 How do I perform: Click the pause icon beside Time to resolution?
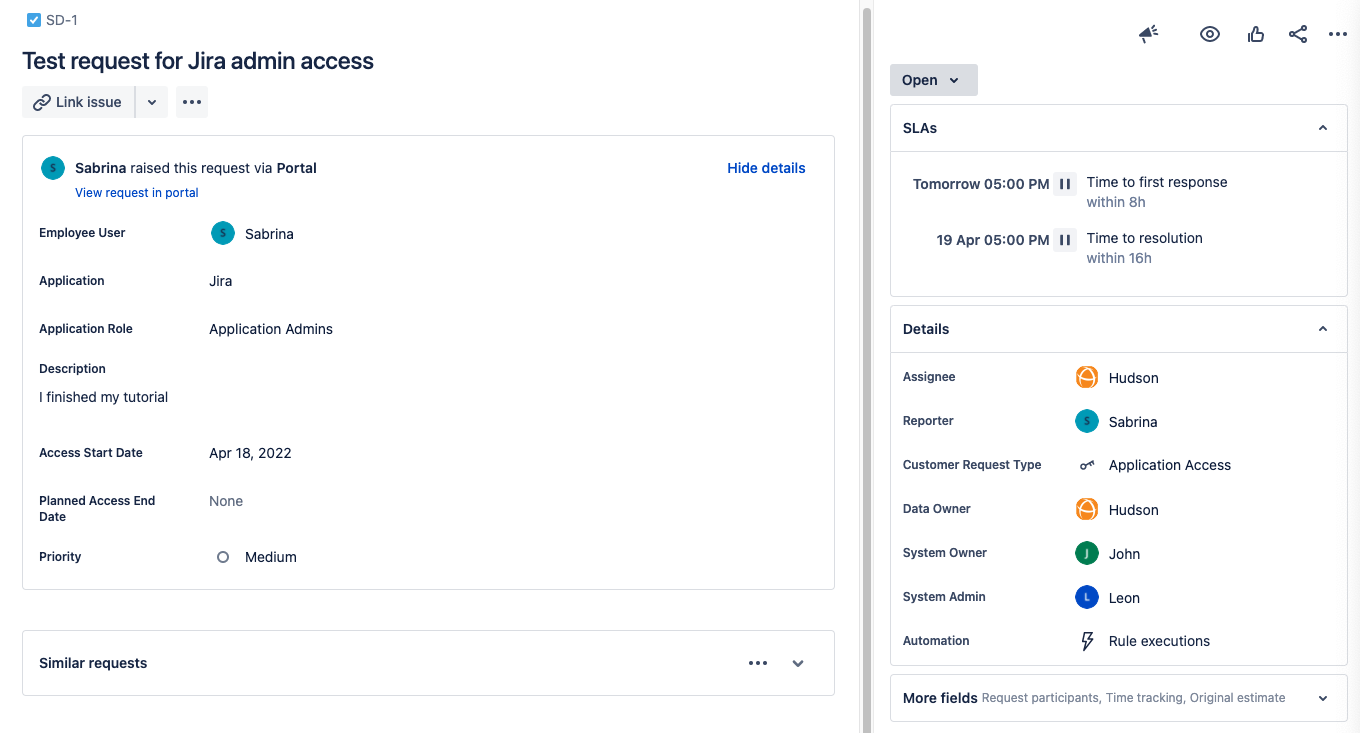point(1065,240)
